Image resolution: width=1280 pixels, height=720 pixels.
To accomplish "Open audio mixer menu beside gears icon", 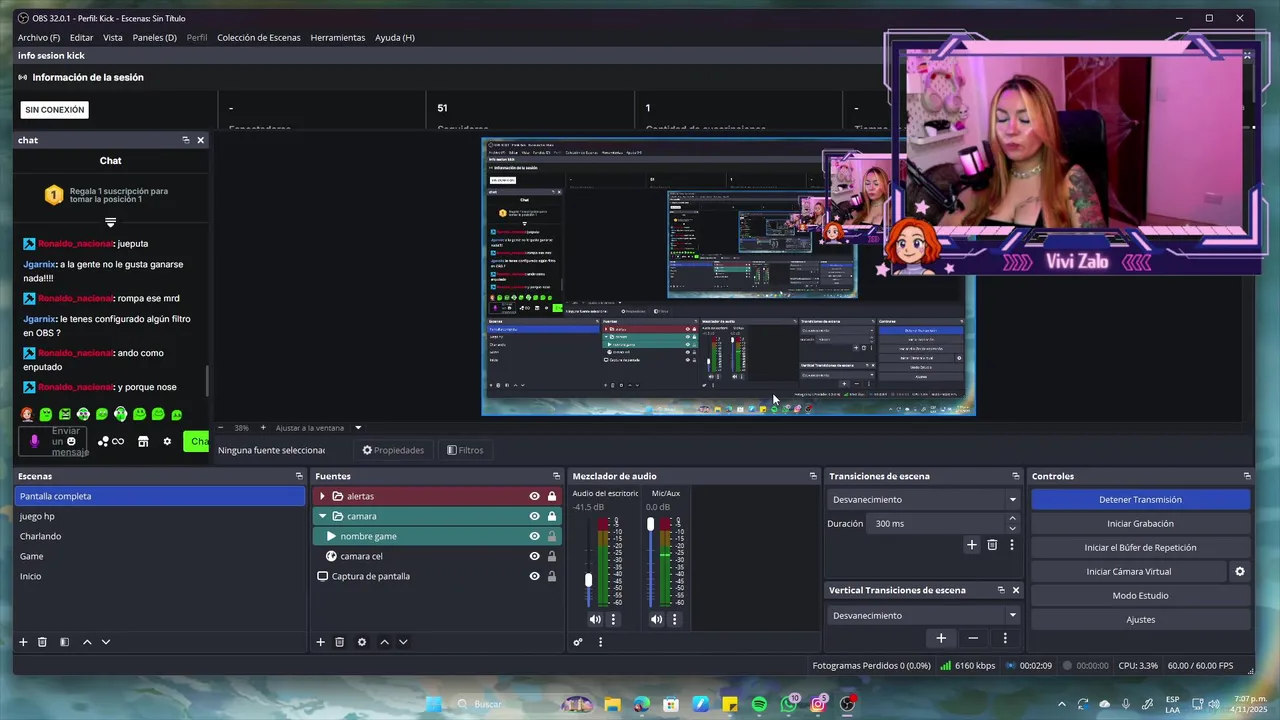I will [600, 642].
